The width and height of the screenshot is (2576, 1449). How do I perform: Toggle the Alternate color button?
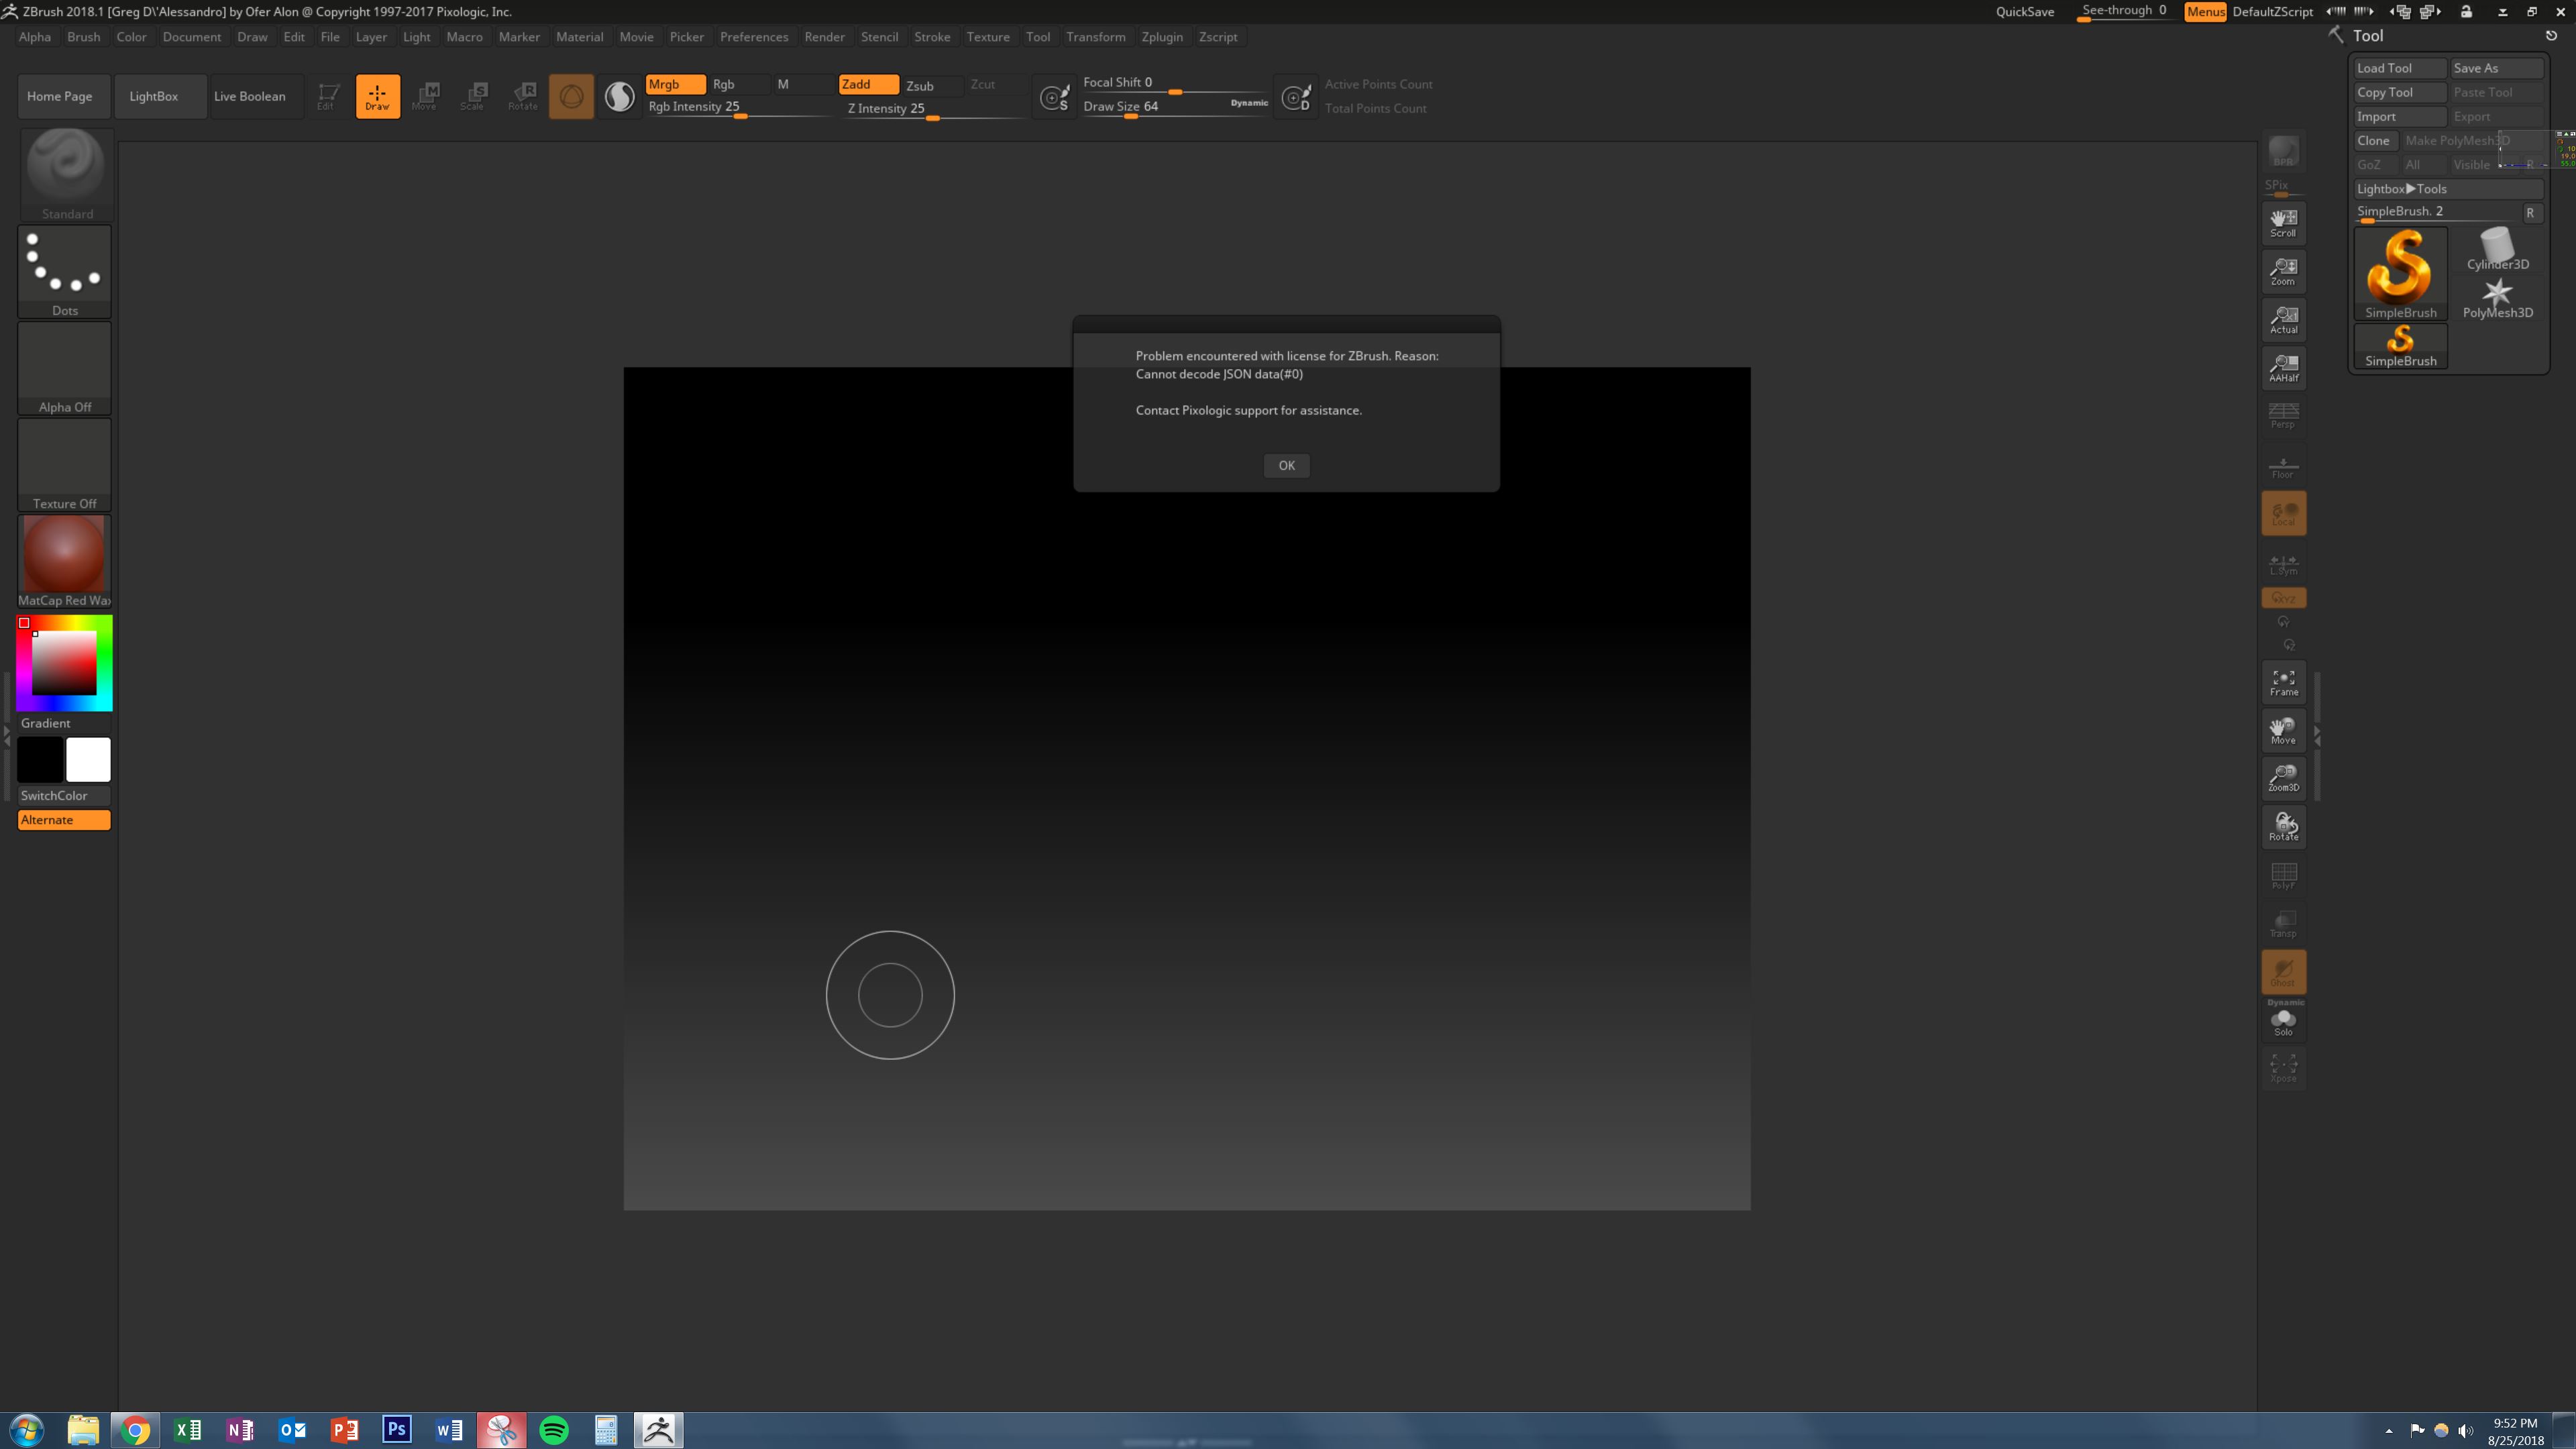point(64,819)
